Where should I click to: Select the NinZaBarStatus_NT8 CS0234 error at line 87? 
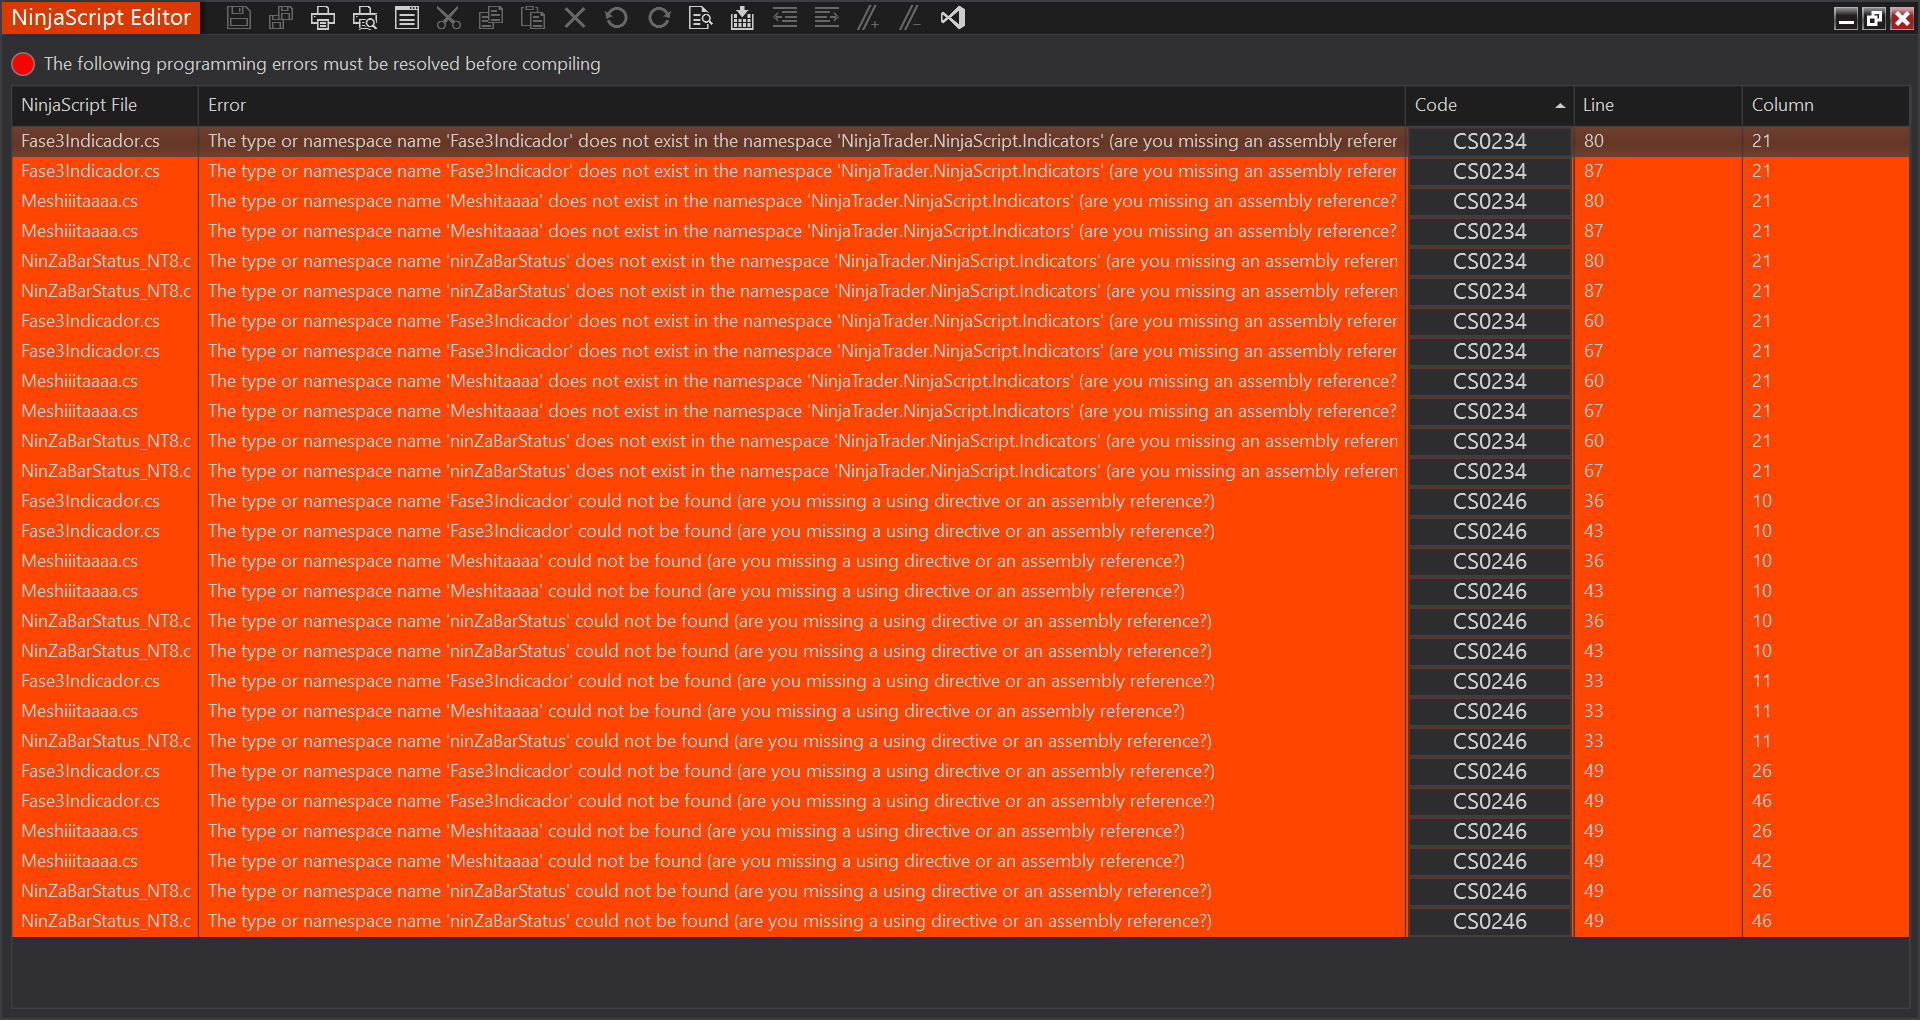[960, 291]
